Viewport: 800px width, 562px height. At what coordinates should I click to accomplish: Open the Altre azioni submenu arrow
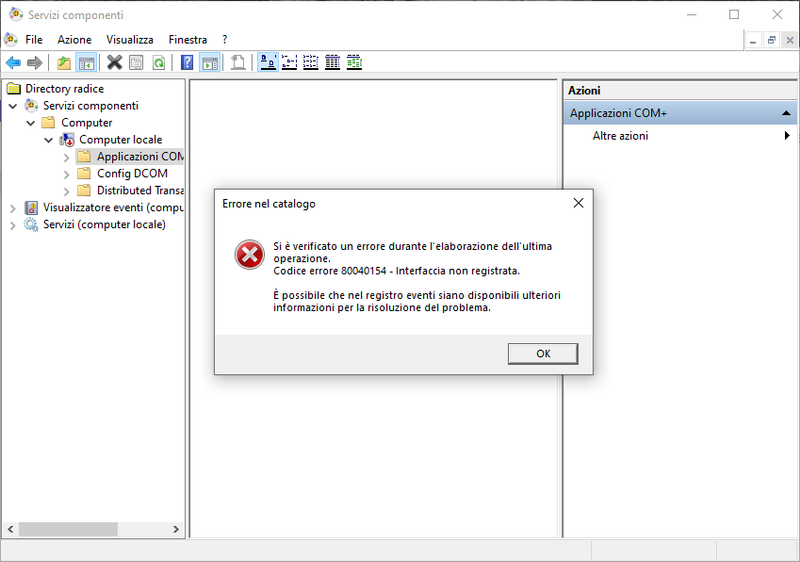[x=787, y=136]
